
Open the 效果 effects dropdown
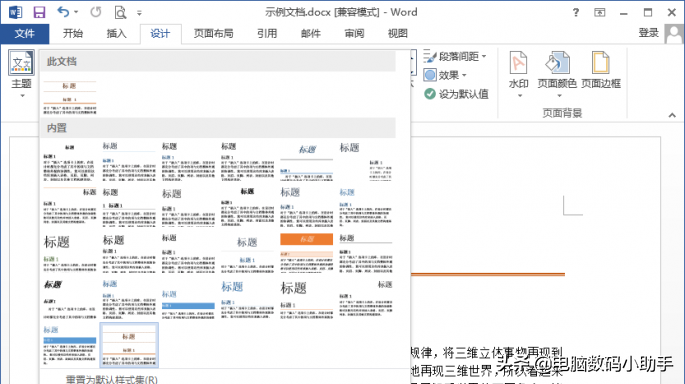pos(445,75)
